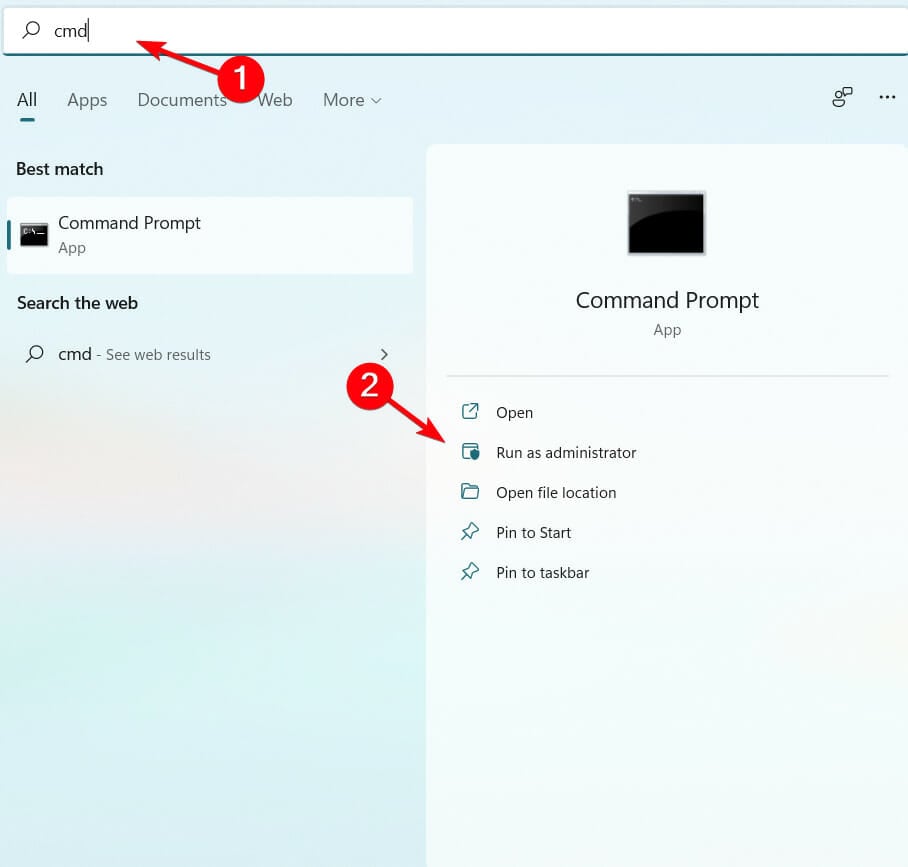Click the Pin to taskbar pin icon

[470, 571]
